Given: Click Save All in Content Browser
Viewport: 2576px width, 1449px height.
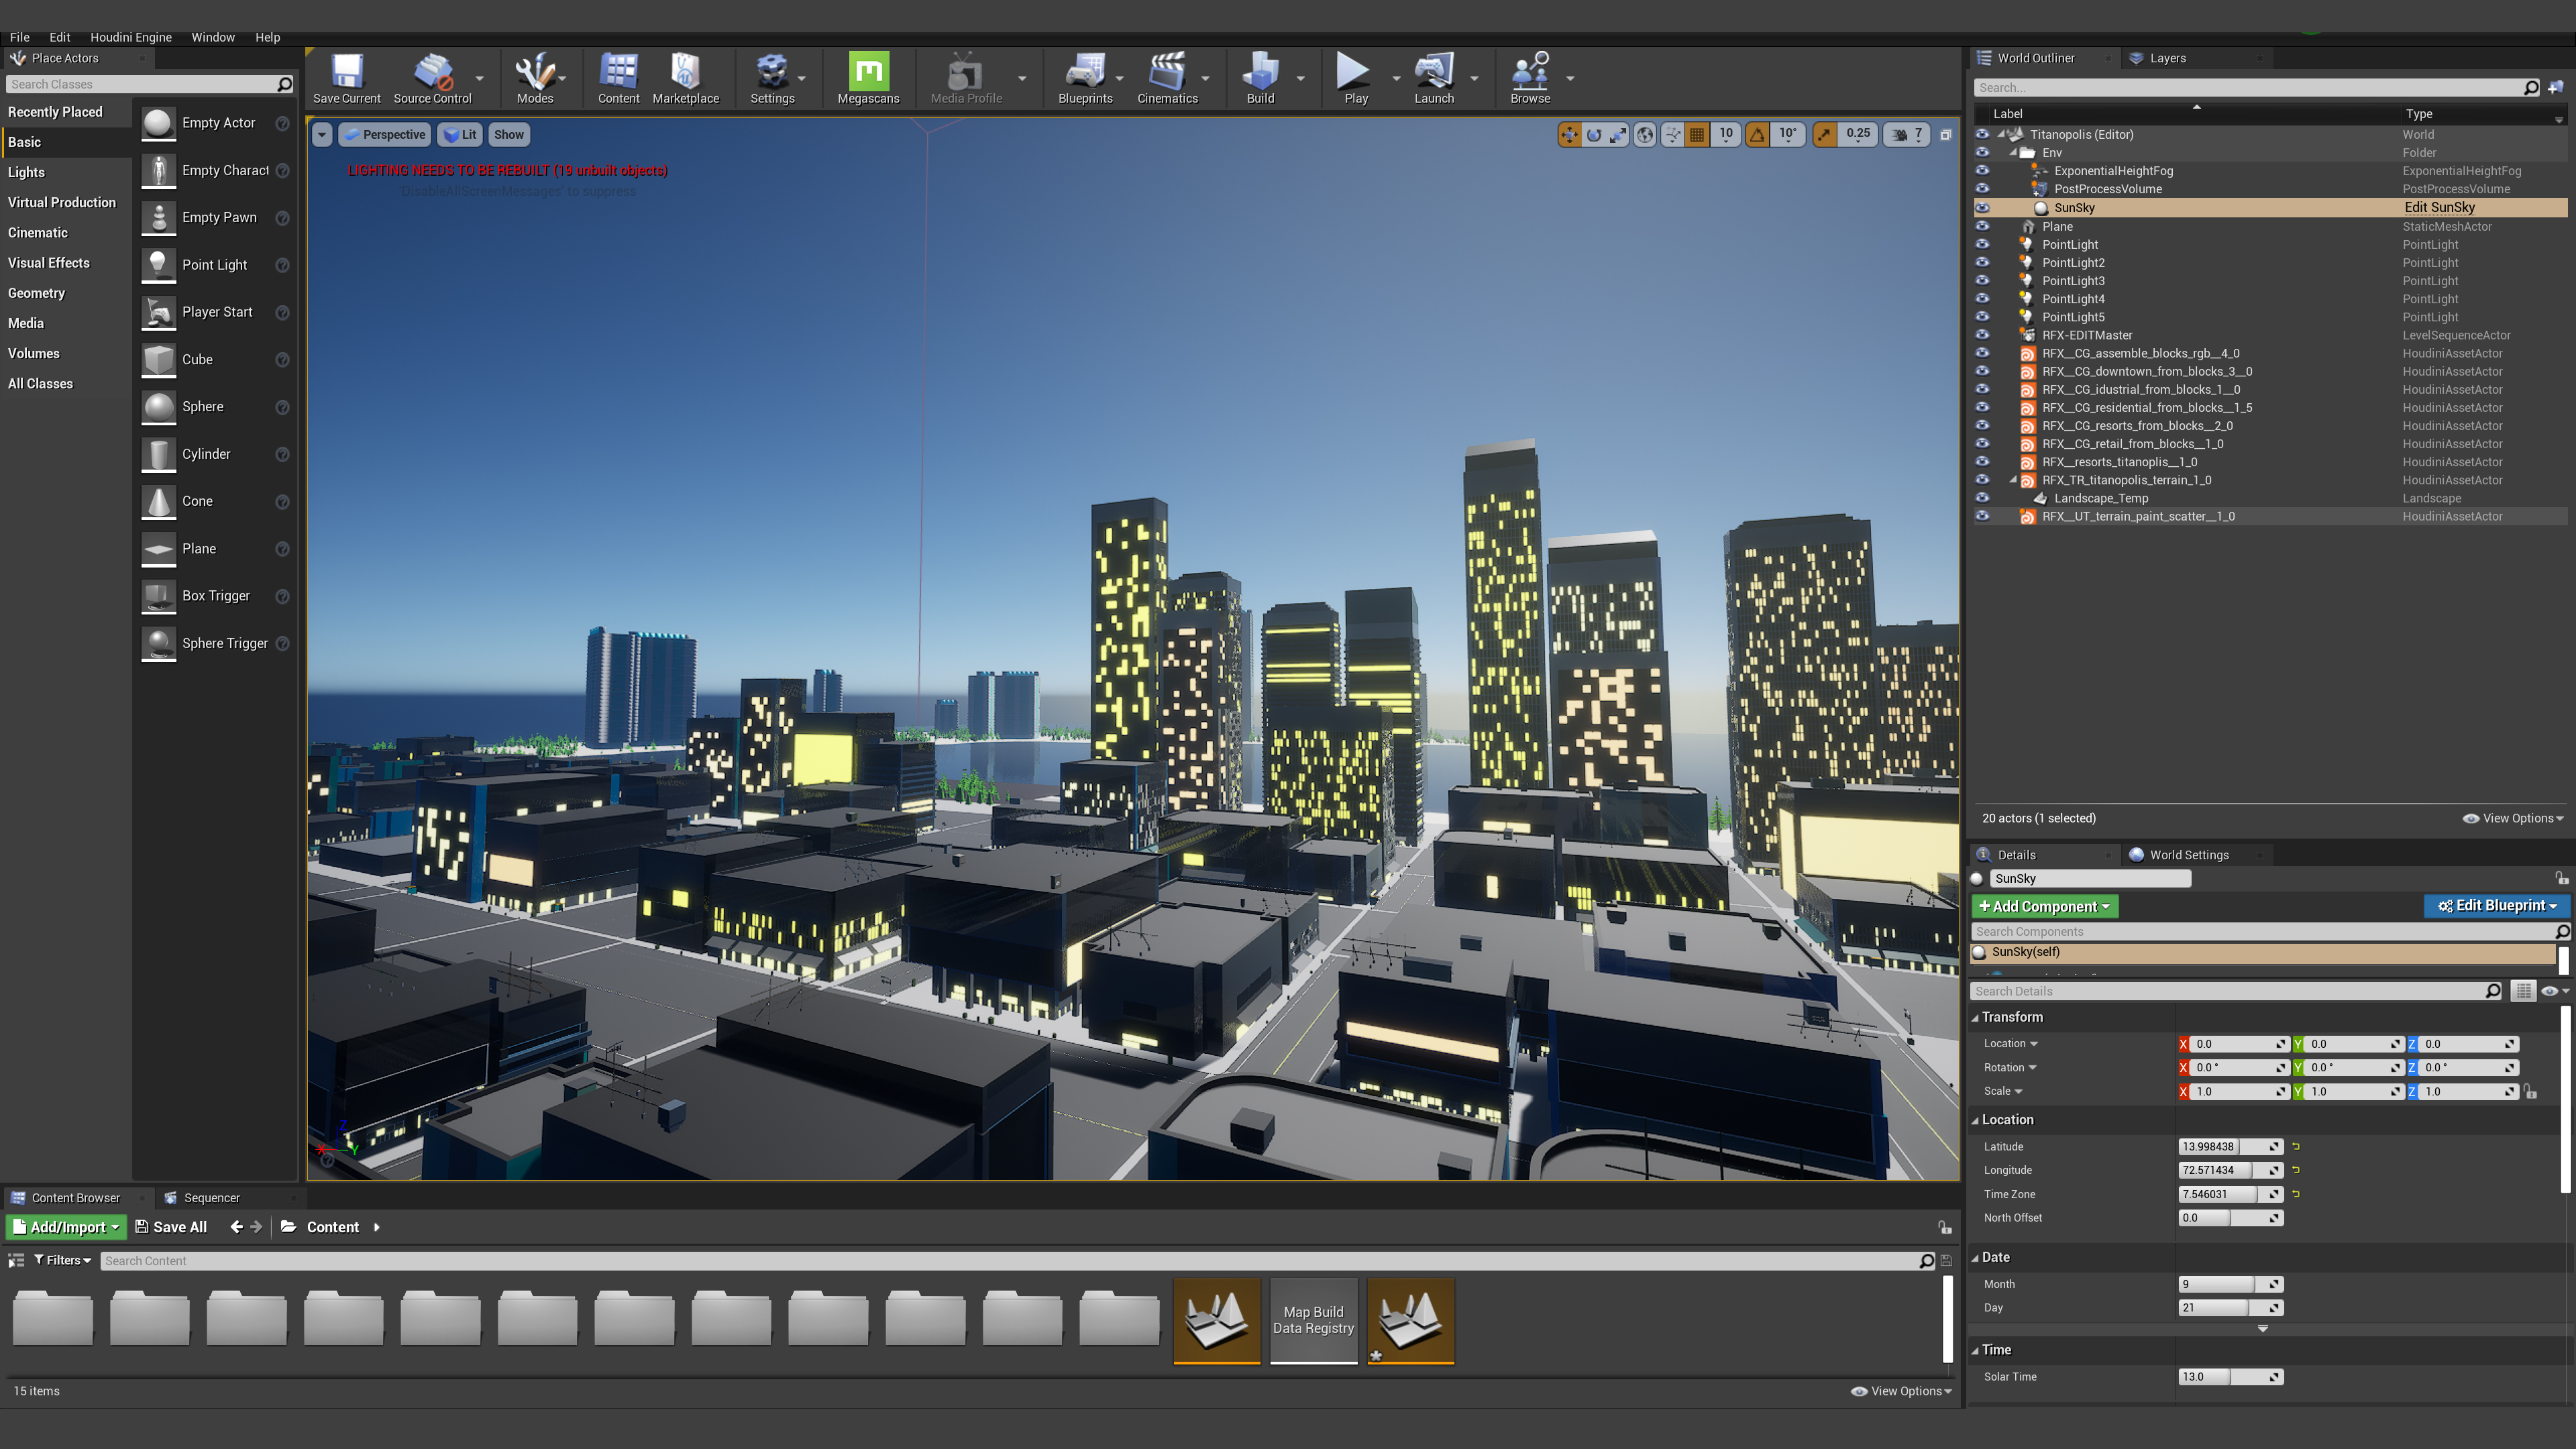Looking at the screenshot, I should (x=171, y=1227).
